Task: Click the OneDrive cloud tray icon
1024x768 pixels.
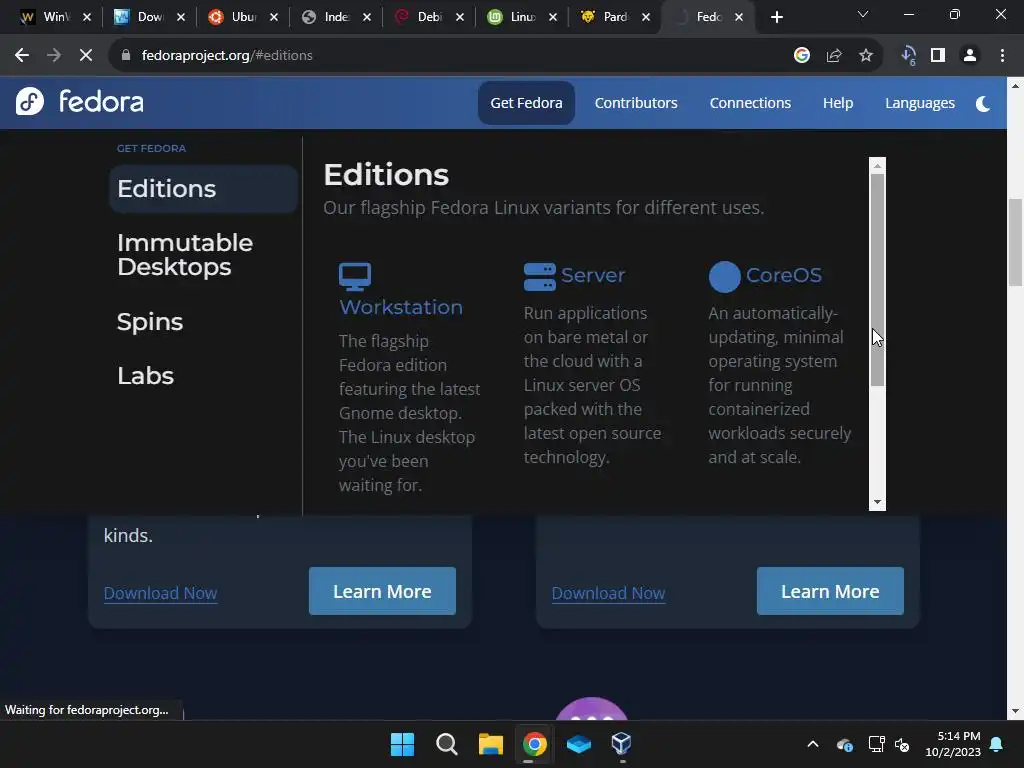Action: click(x=844, y=744)
